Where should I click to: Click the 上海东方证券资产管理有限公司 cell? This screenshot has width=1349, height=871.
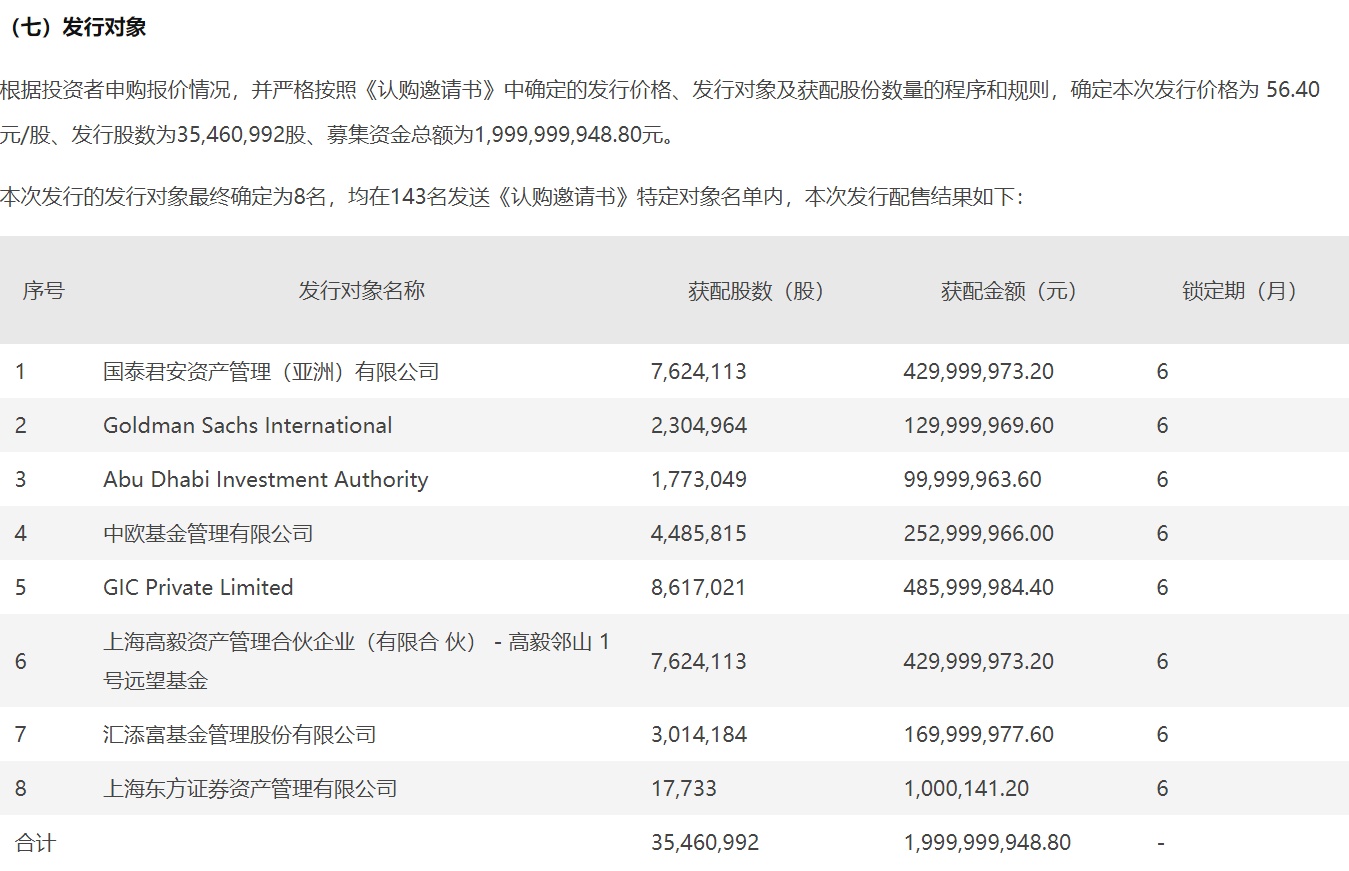click(250, 789)
